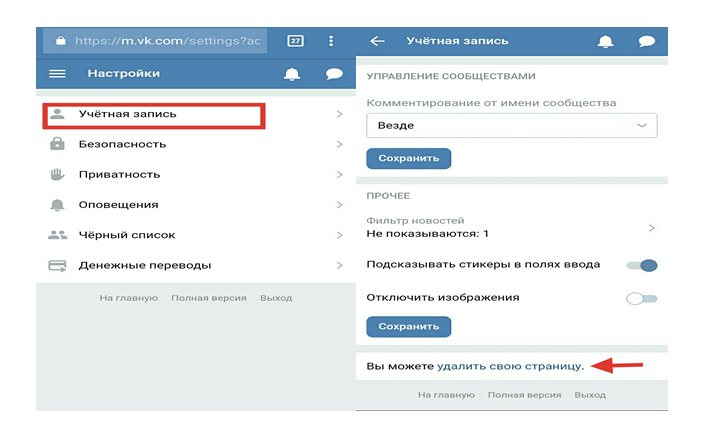Click the card icon of Денежные переводы
705x440 pixels.
[x=57, y=266]
